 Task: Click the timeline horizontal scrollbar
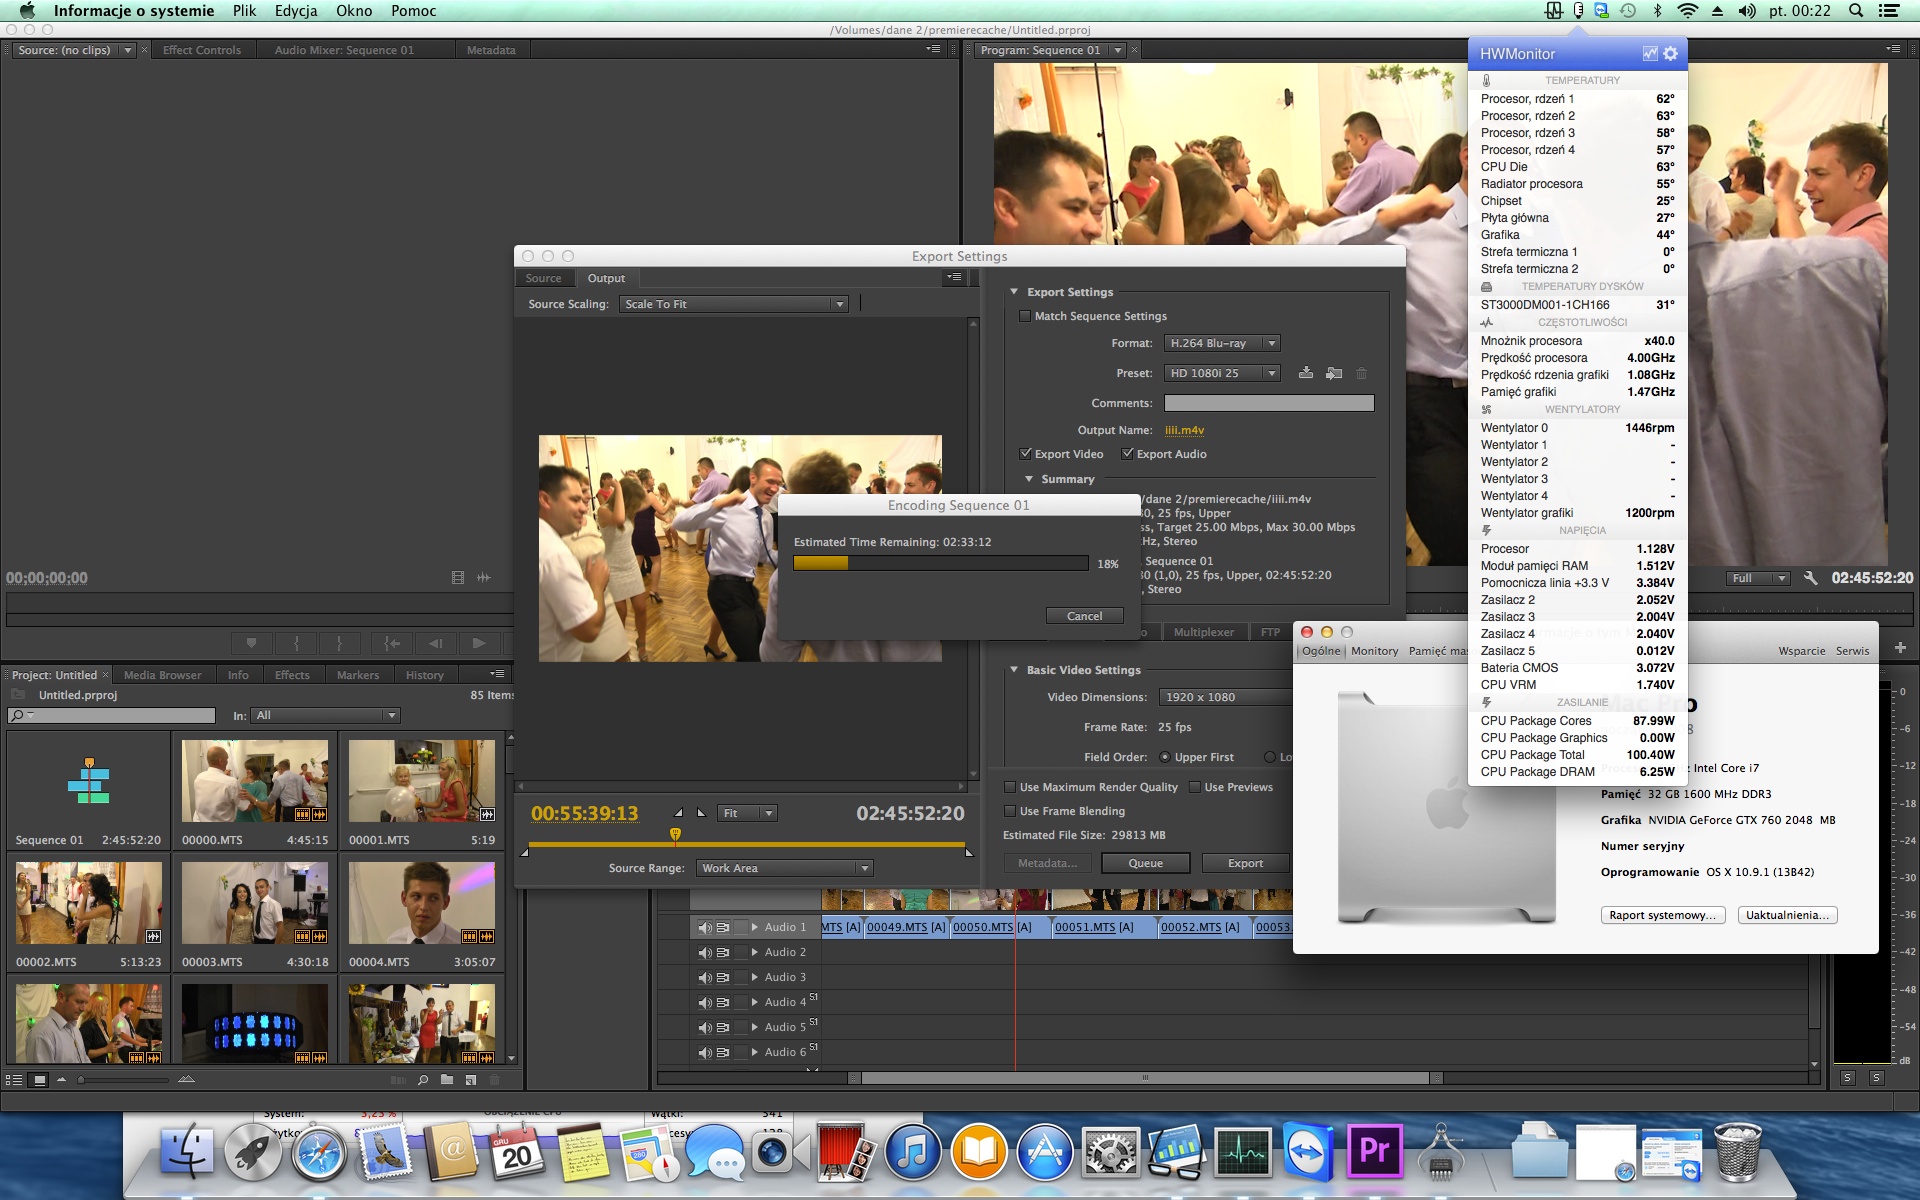[1145, 1078]
